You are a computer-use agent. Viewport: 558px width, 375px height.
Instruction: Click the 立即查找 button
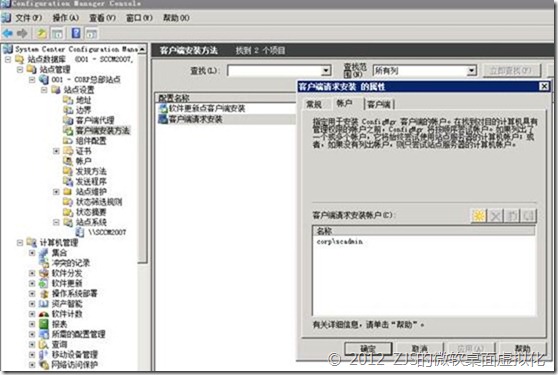tap(511, 70)
